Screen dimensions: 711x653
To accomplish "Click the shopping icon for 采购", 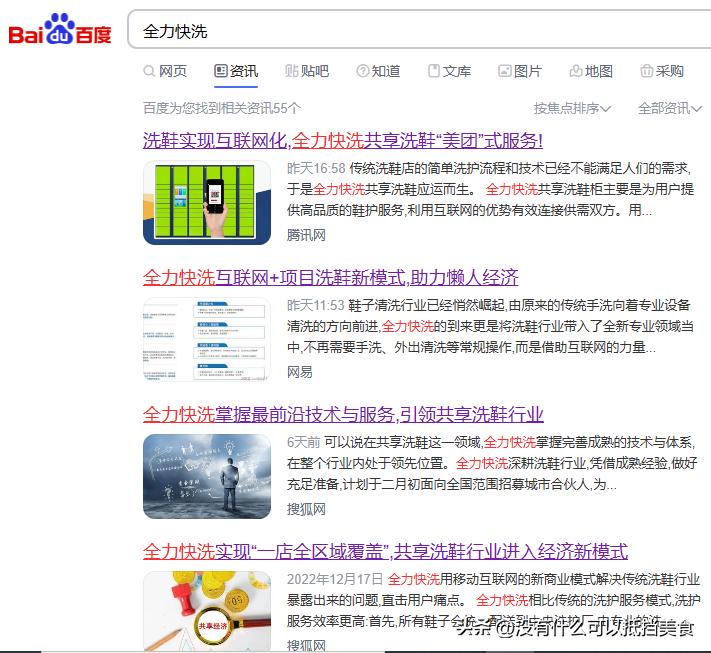I will 647,71.
